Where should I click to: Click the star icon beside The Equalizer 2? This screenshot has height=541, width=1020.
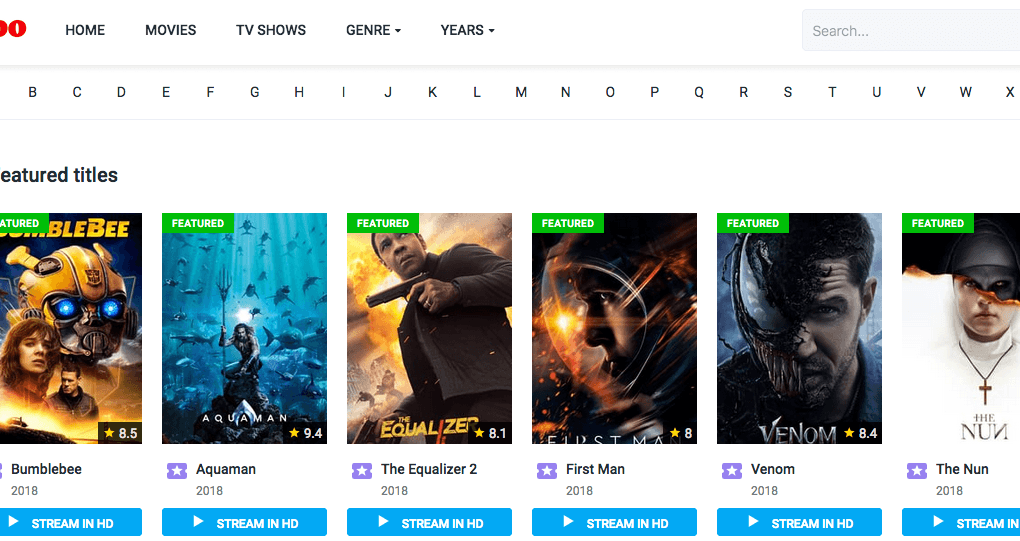tap(362, 470)
